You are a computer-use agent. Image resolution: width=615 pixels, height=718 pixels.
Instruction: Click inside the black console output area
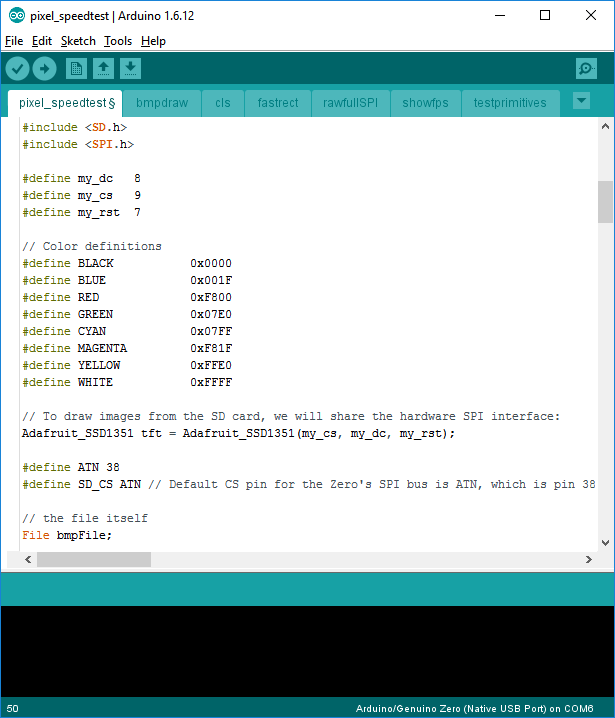[x=307, y=651]
